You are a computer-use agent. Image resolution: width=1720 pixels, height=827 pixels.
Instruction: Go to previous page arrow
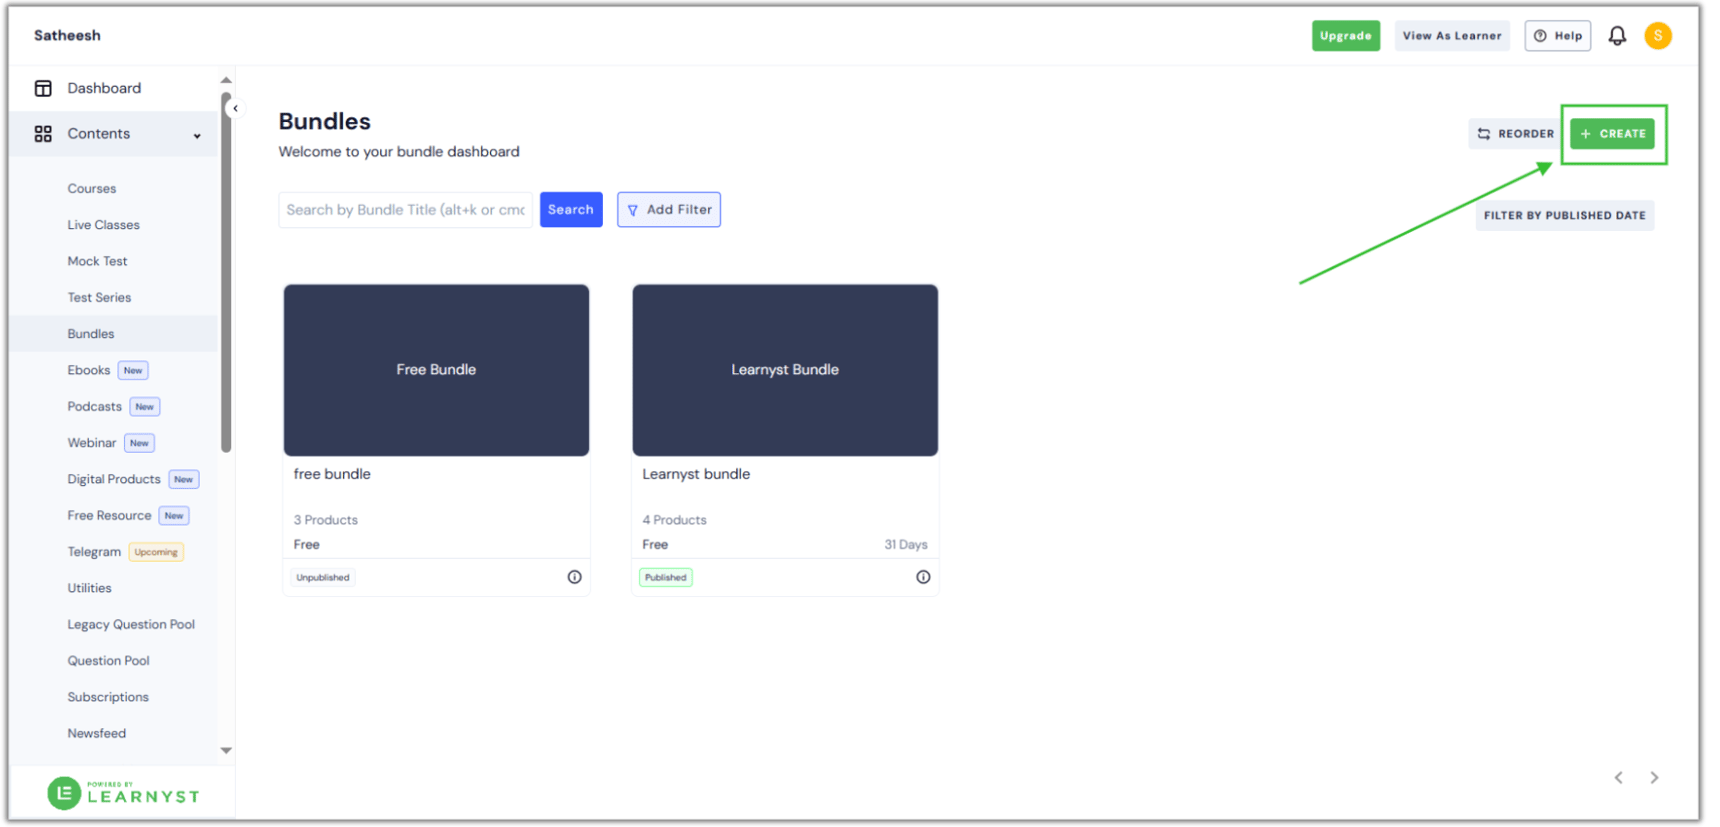1618,777
